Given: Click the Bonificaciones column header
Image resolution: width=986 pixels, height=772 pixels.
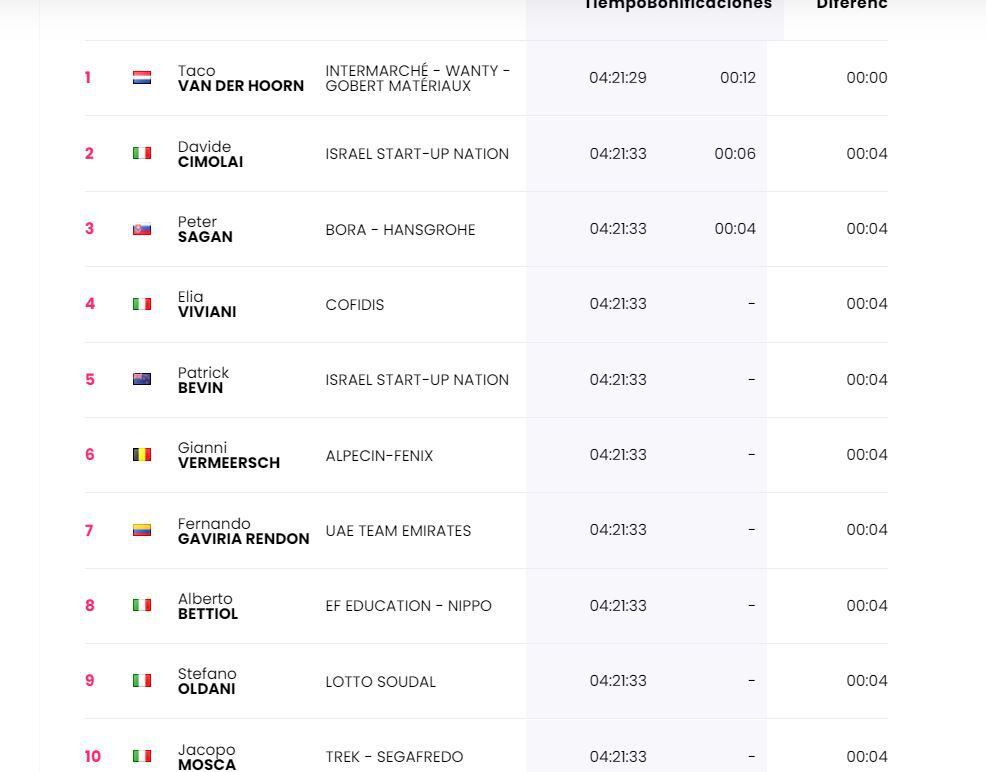Looking at the screenshot, I should (x=710, y=5).
